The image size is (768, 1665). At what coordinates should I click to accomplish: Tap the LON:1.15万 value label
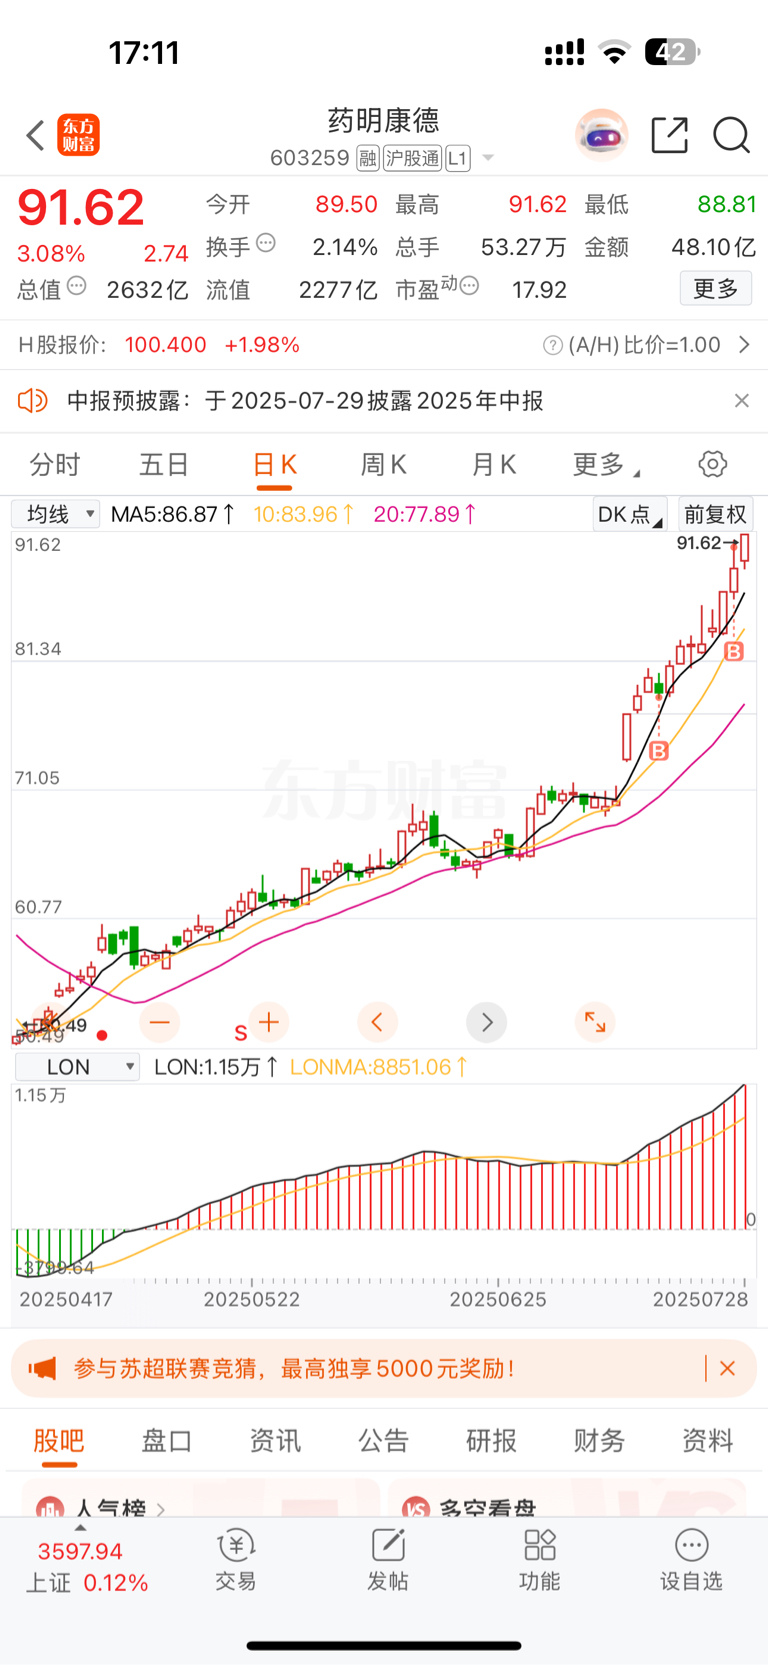tap(215, 1067)
